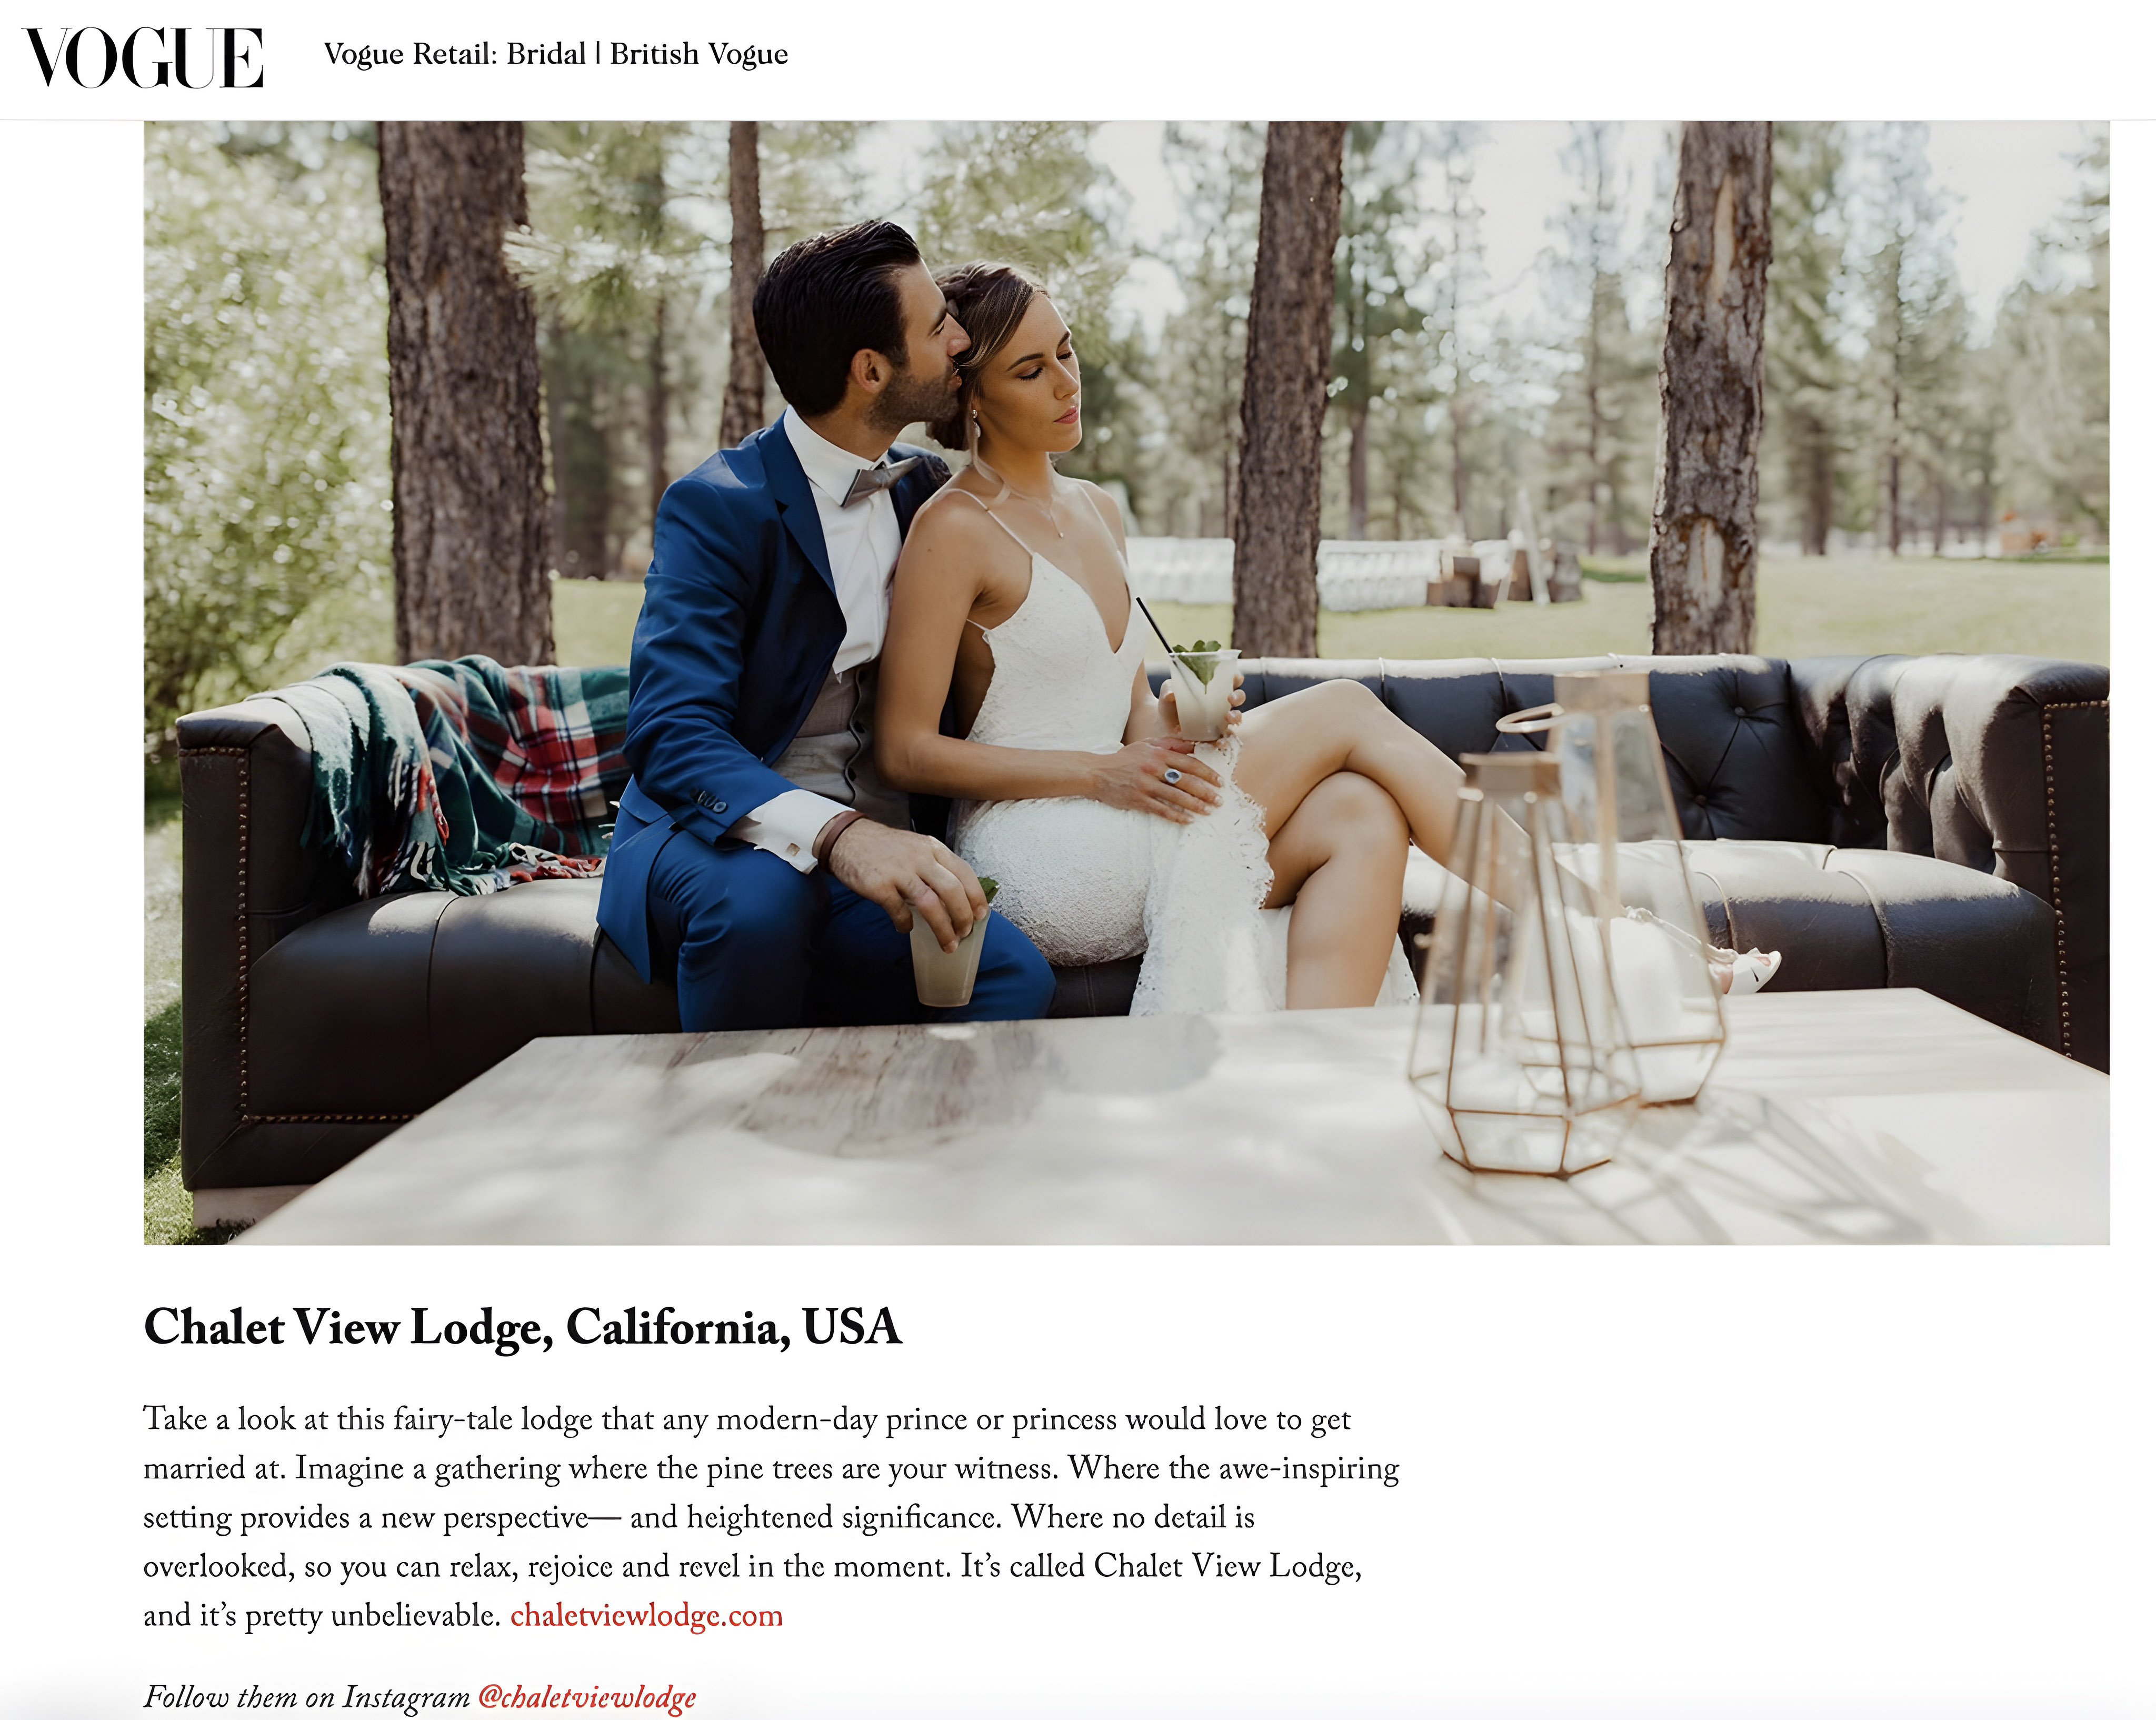Click 'British Vogue' in the header title

[x=699, y=54]
